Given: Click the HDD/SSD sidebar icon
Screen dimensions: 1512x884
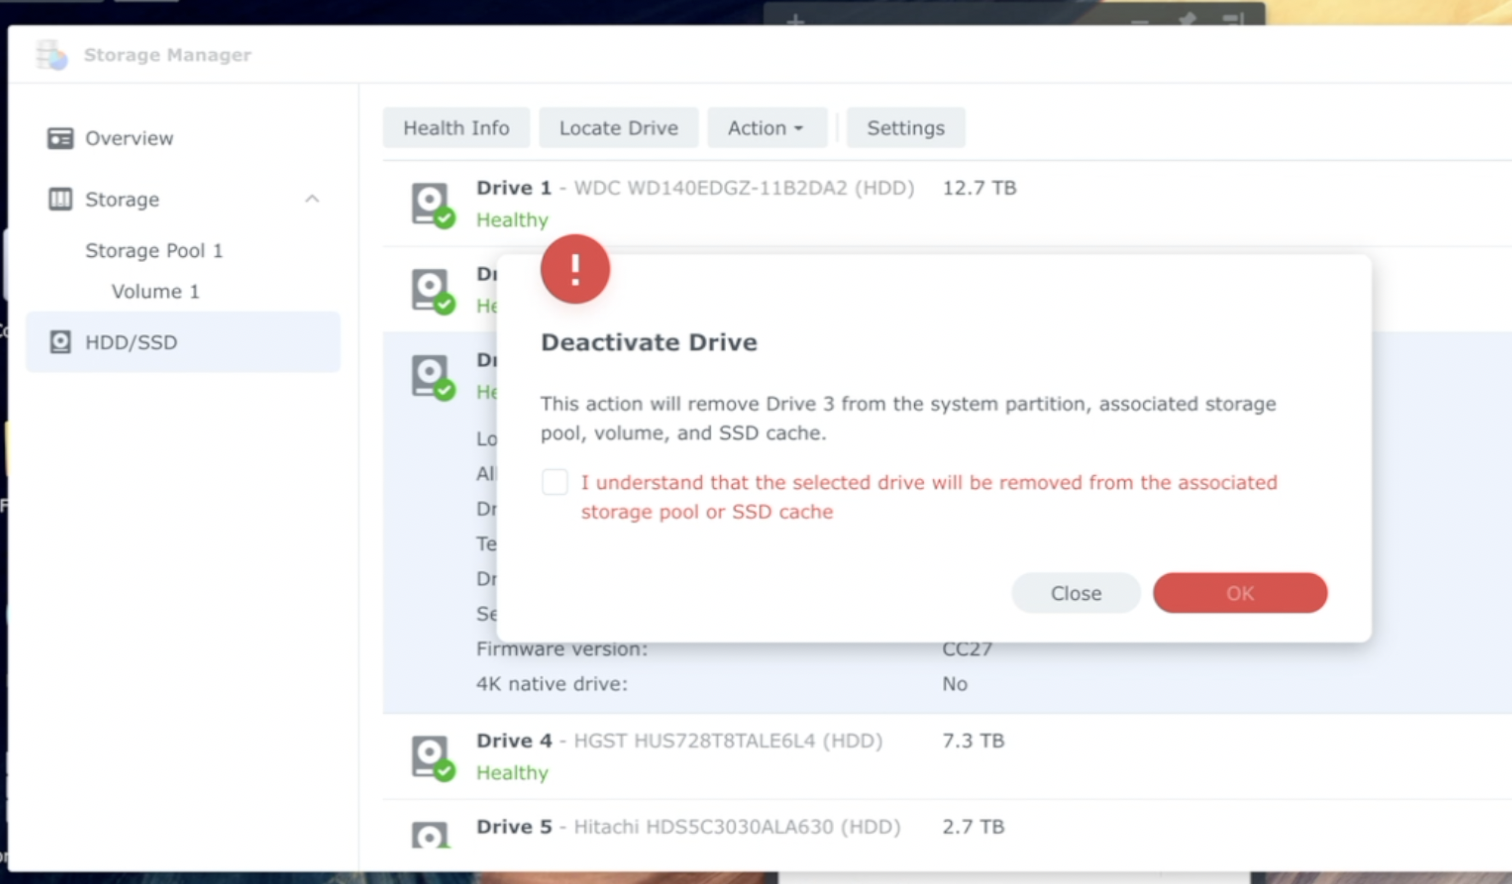Looking at the screenshot, I should click(x=60, y=342).
